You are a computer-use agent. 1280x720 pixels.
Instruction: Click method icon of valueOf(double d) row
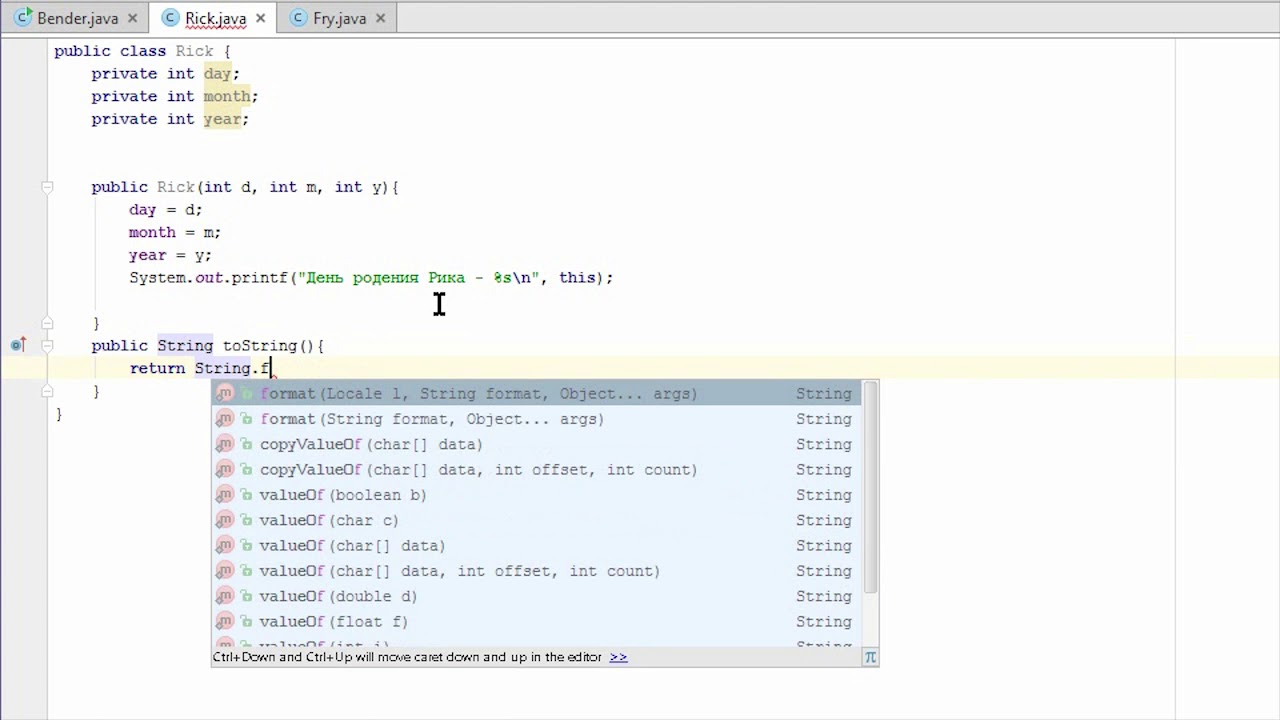tap(225, 596)
